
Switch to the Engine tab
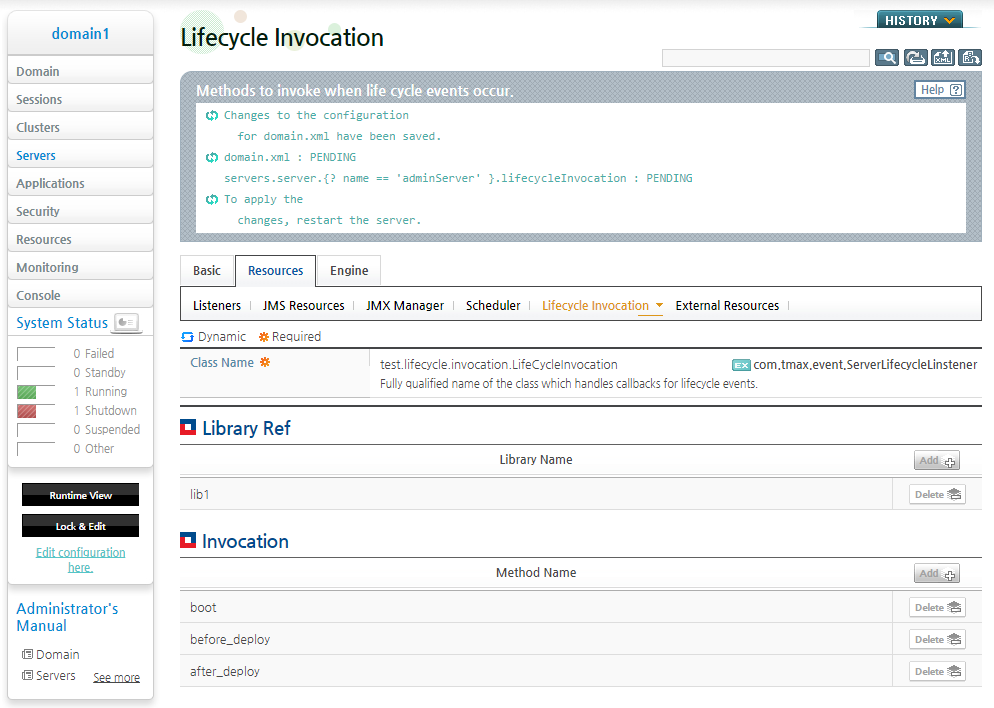coord(349,271)
